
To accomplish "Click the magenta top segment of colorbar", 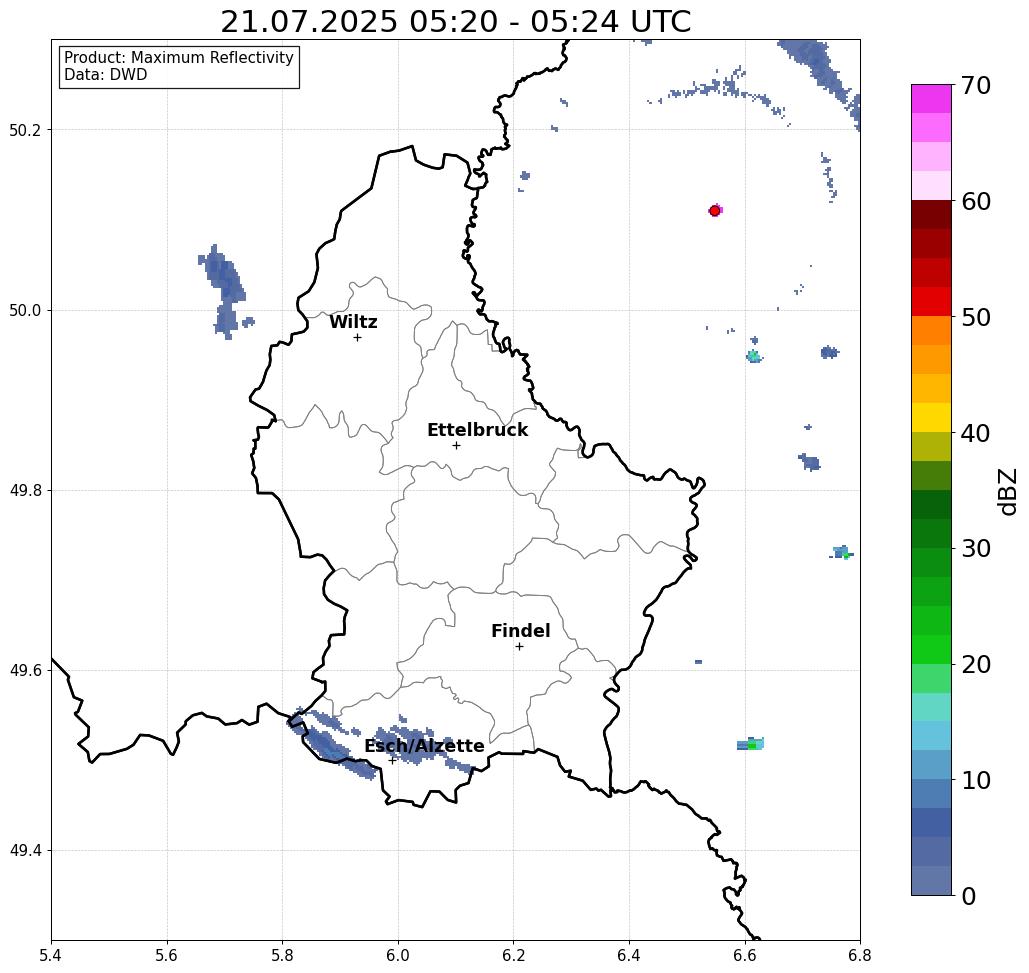I will [931, 99].
